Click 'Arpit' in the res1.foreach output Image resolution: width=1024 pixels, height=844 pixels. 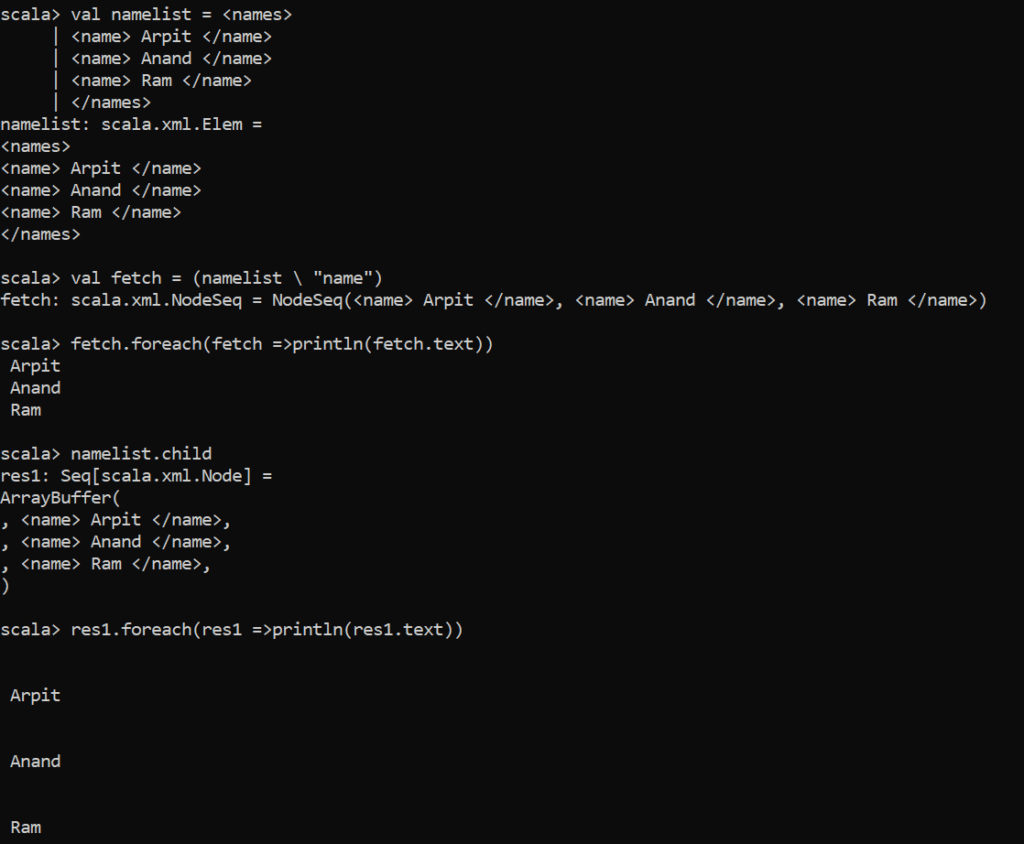35,696
